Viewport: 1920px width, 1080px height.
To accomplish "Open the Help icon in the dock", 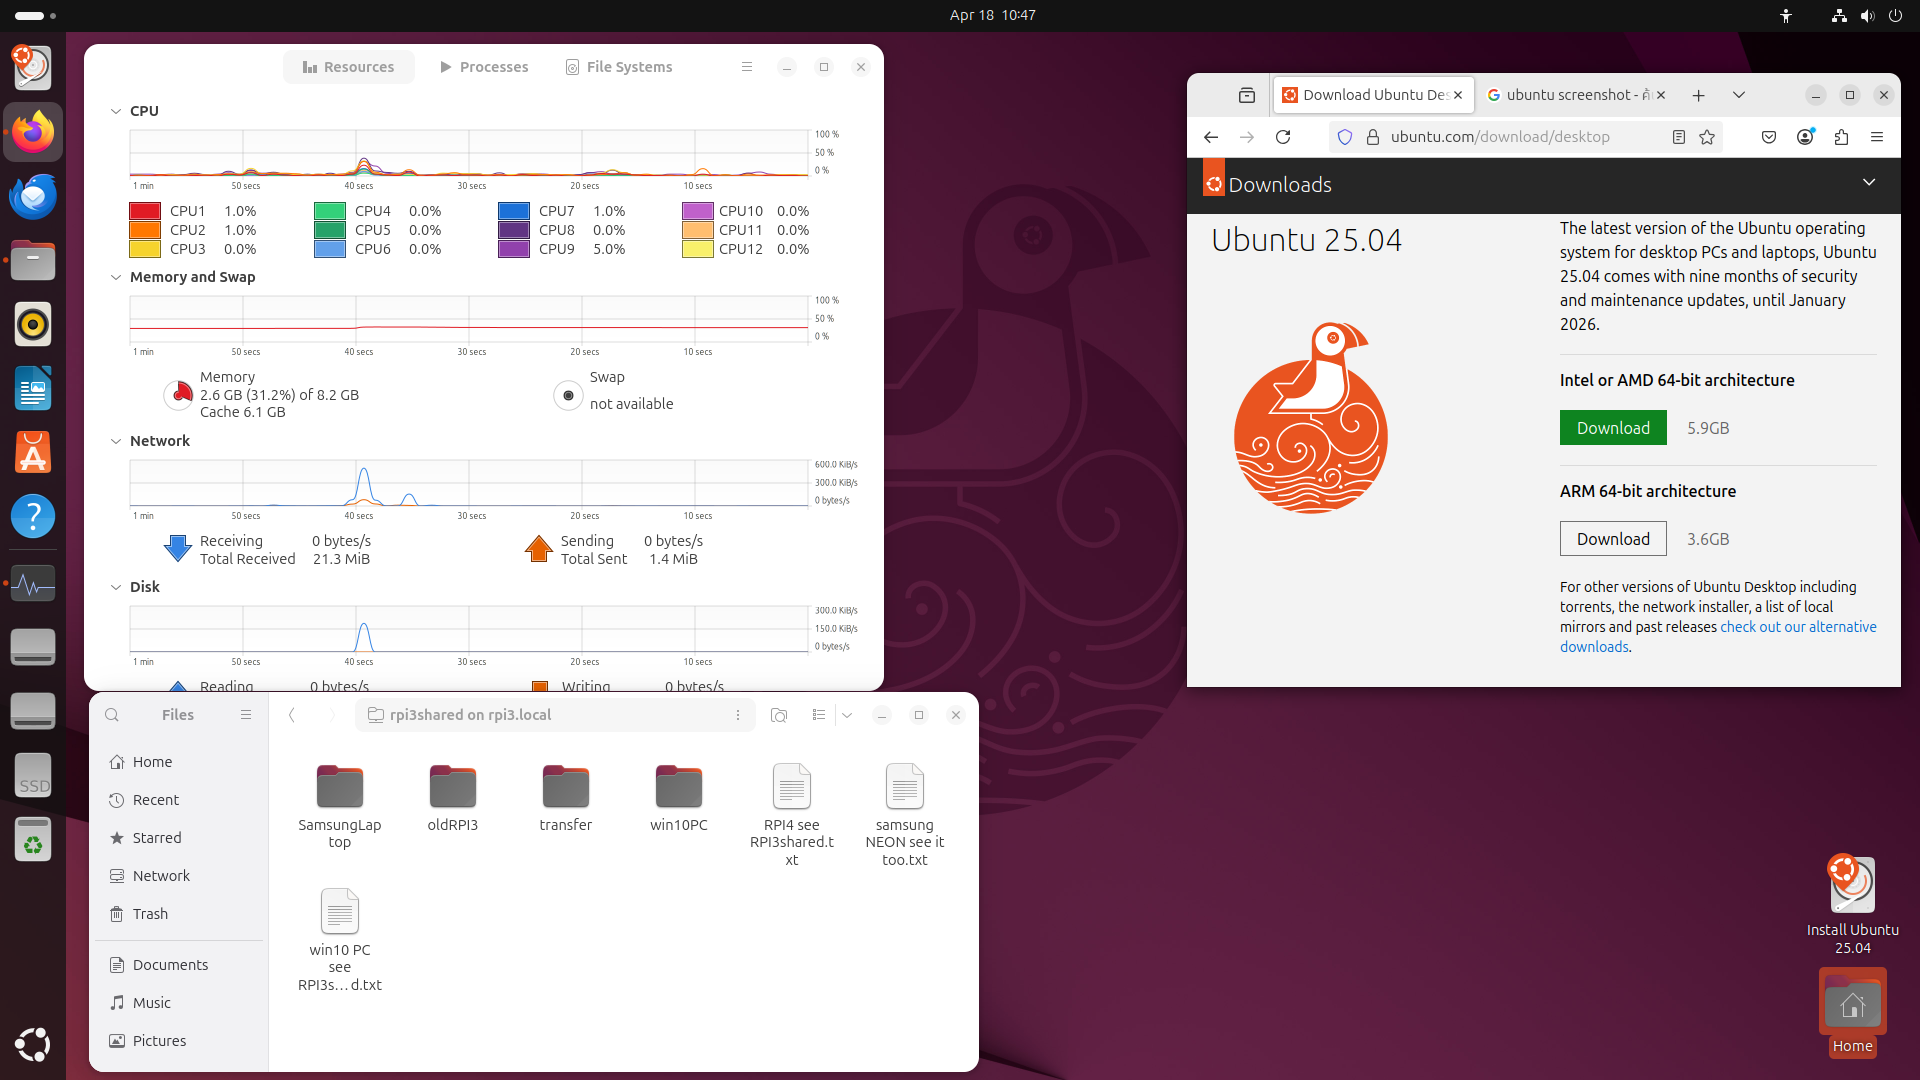I will pos(33,516).
